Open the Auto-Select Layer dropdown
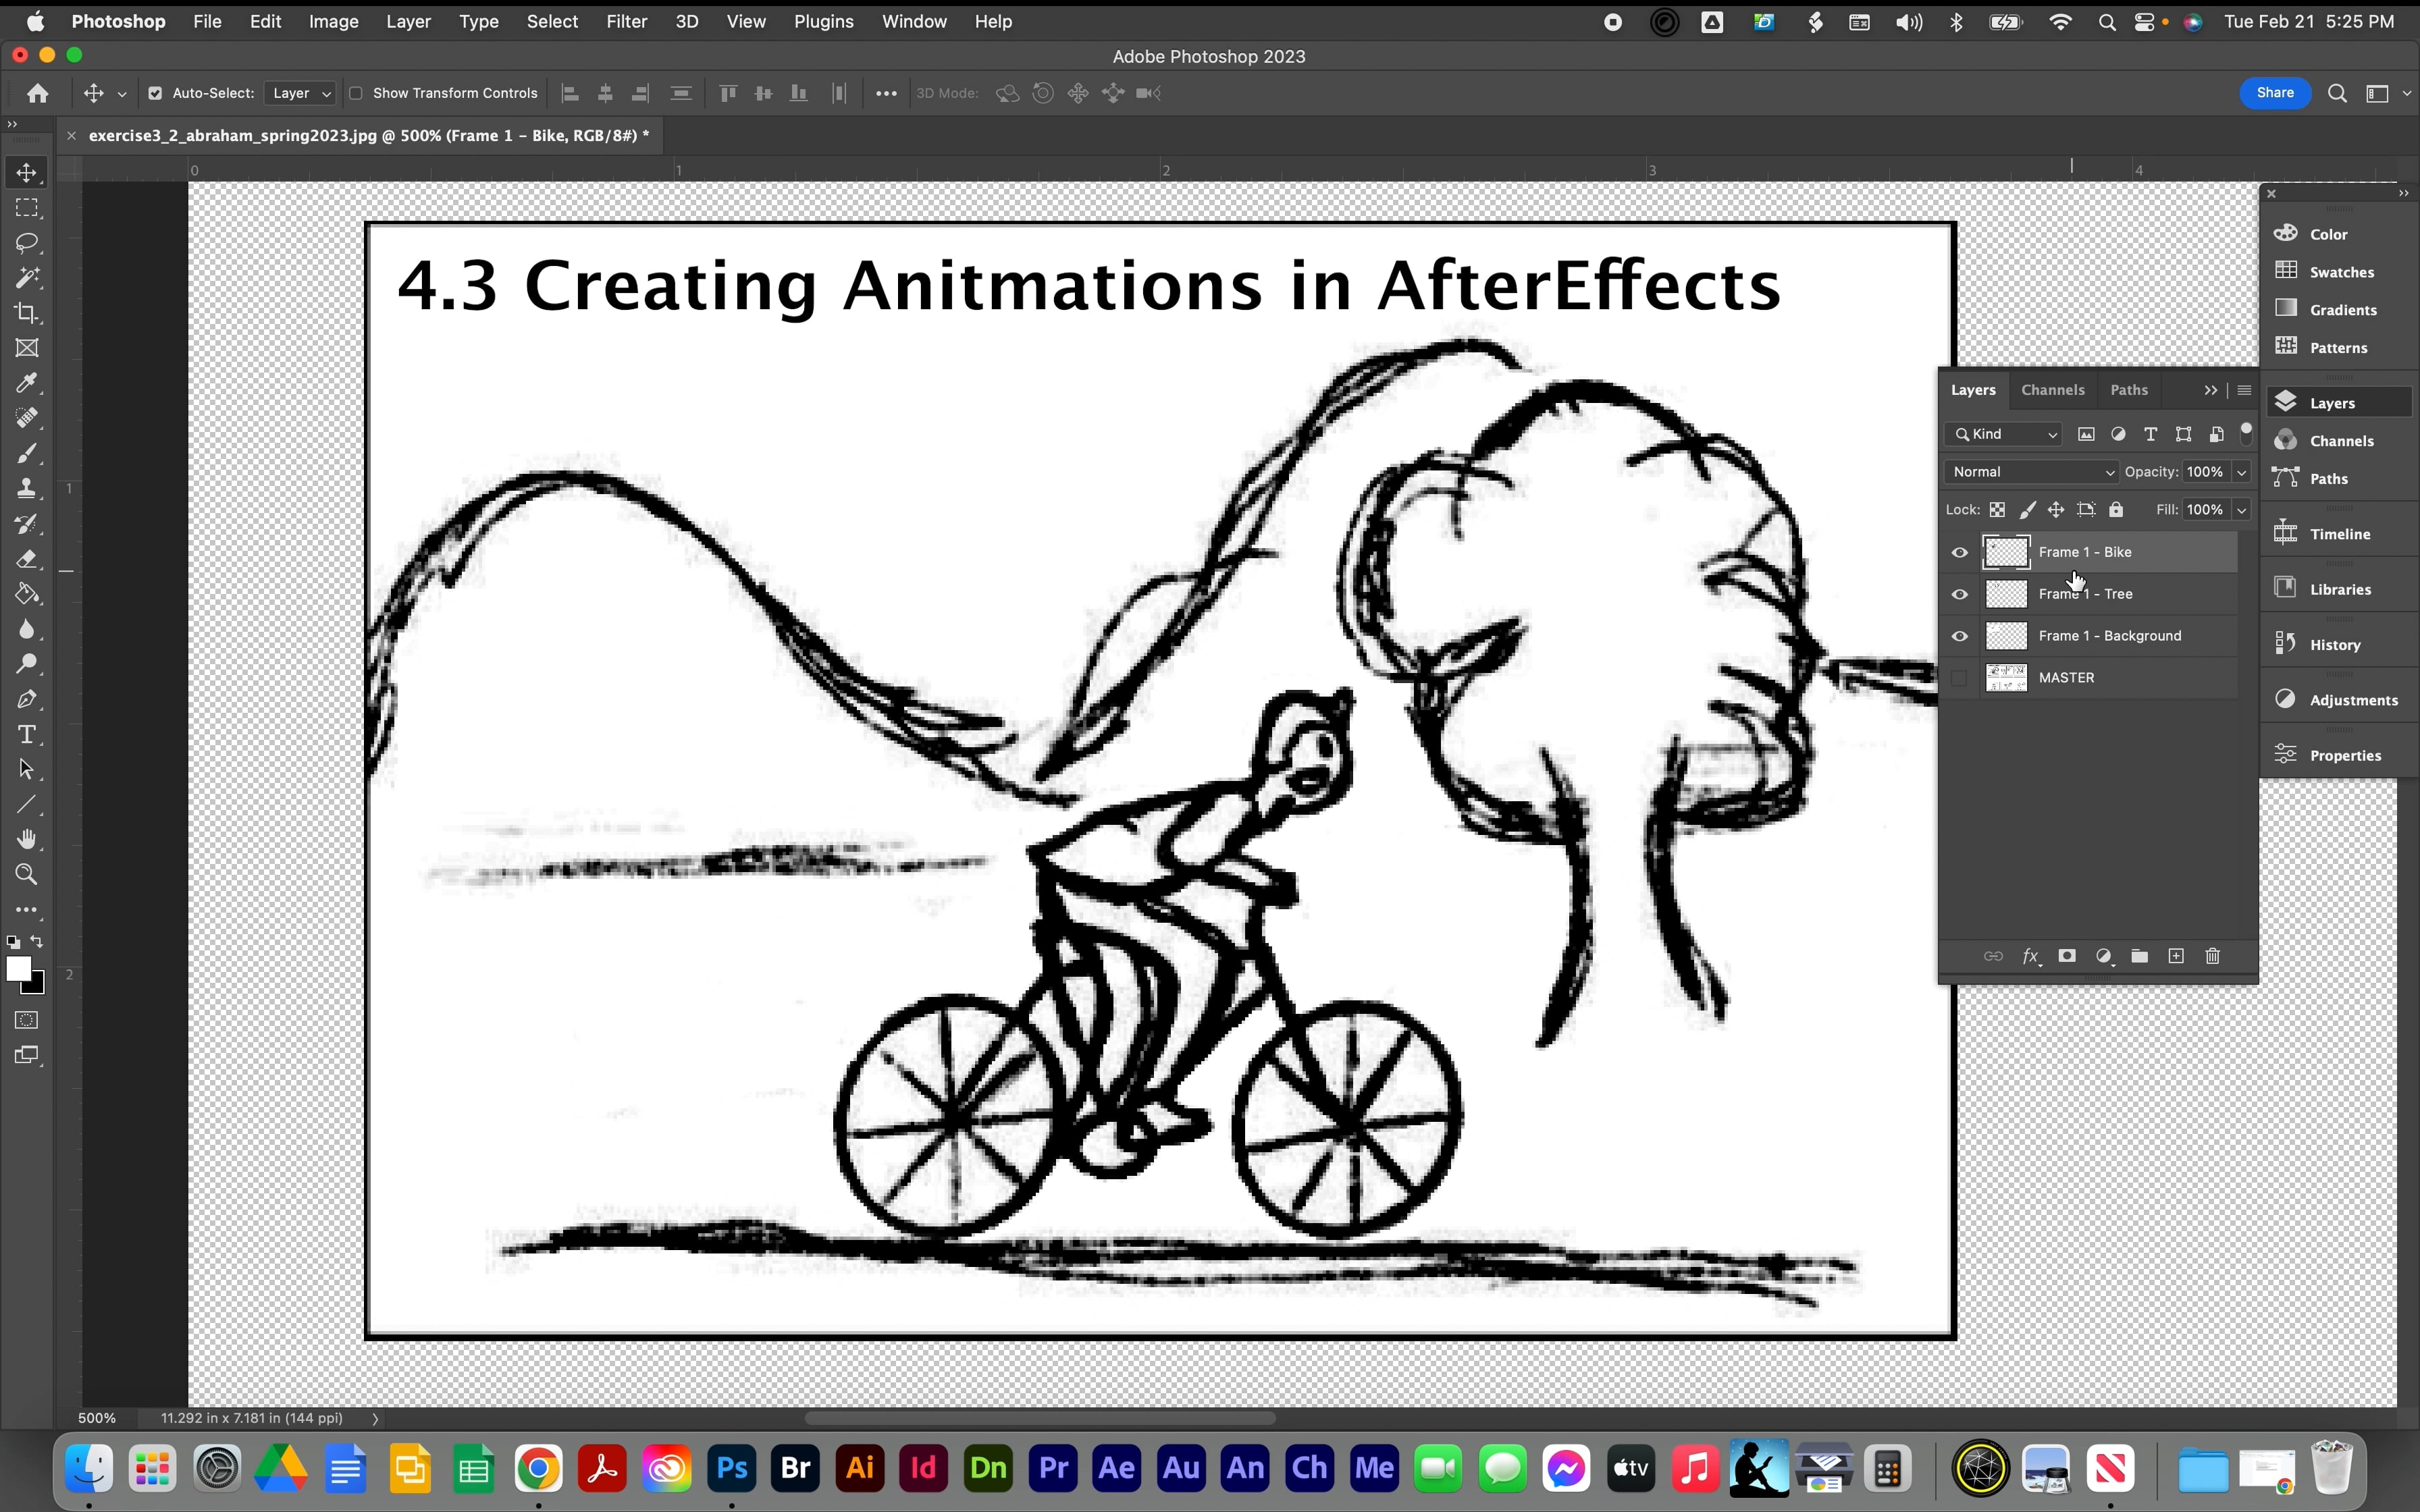The image size is (2420, 1512). click(300, 93)
